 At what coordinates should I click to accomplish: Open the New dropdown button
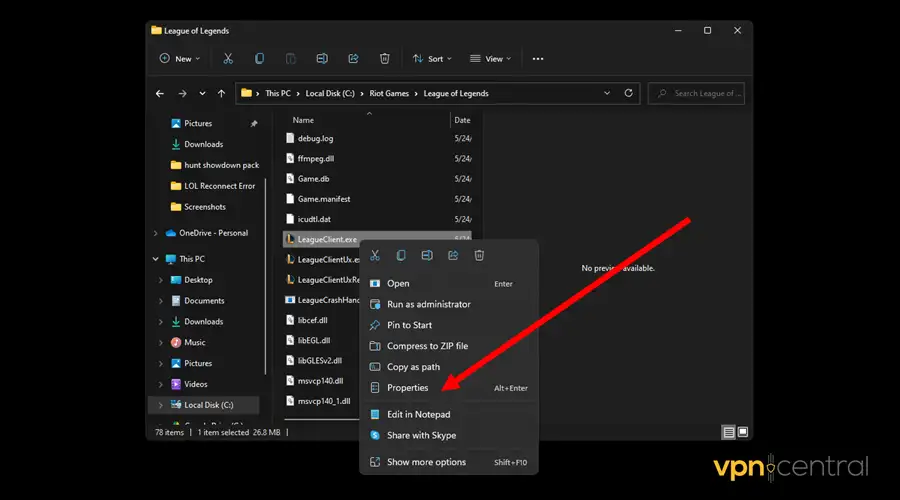(180, 59)
